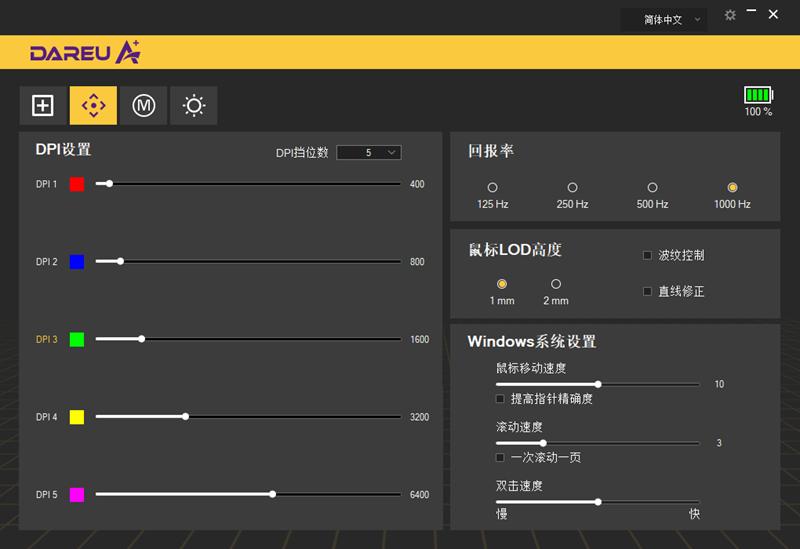The image size is (800, 549).
Task: Click the scroll speed value 3
Action: [x=719, y=443]
